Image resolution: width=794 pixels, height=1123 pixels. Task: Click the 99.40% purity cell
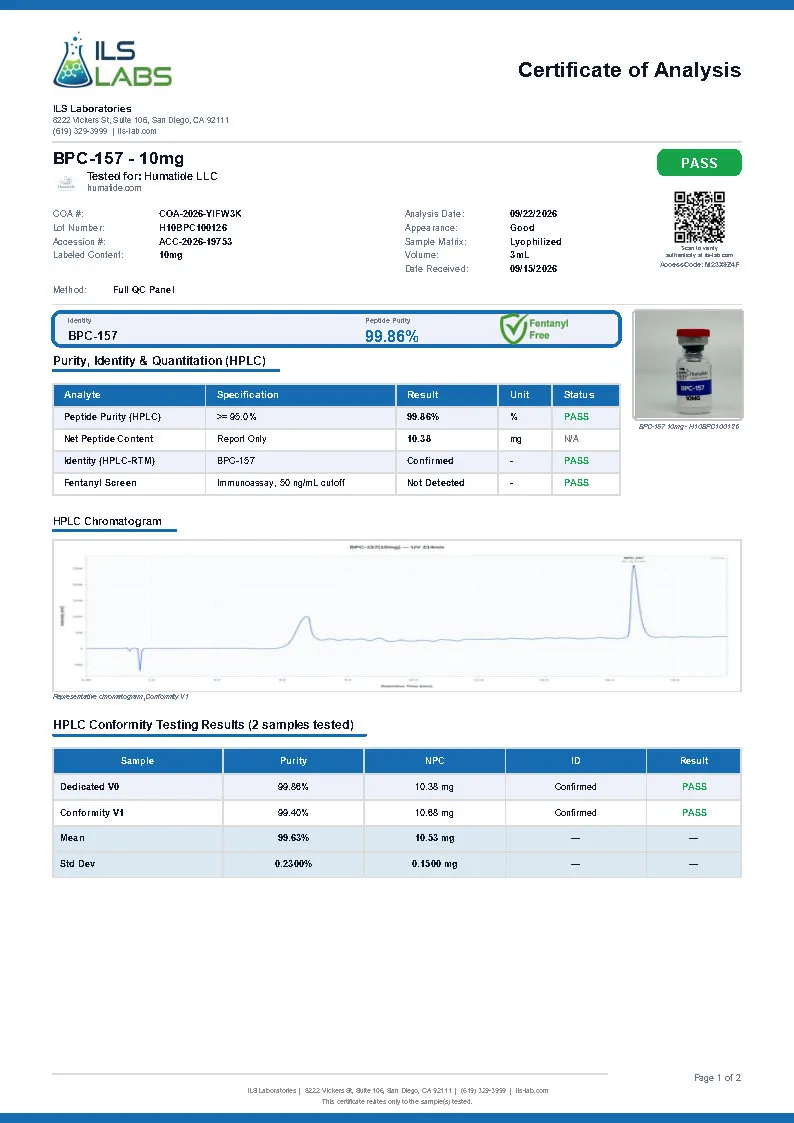click(293, 813)
